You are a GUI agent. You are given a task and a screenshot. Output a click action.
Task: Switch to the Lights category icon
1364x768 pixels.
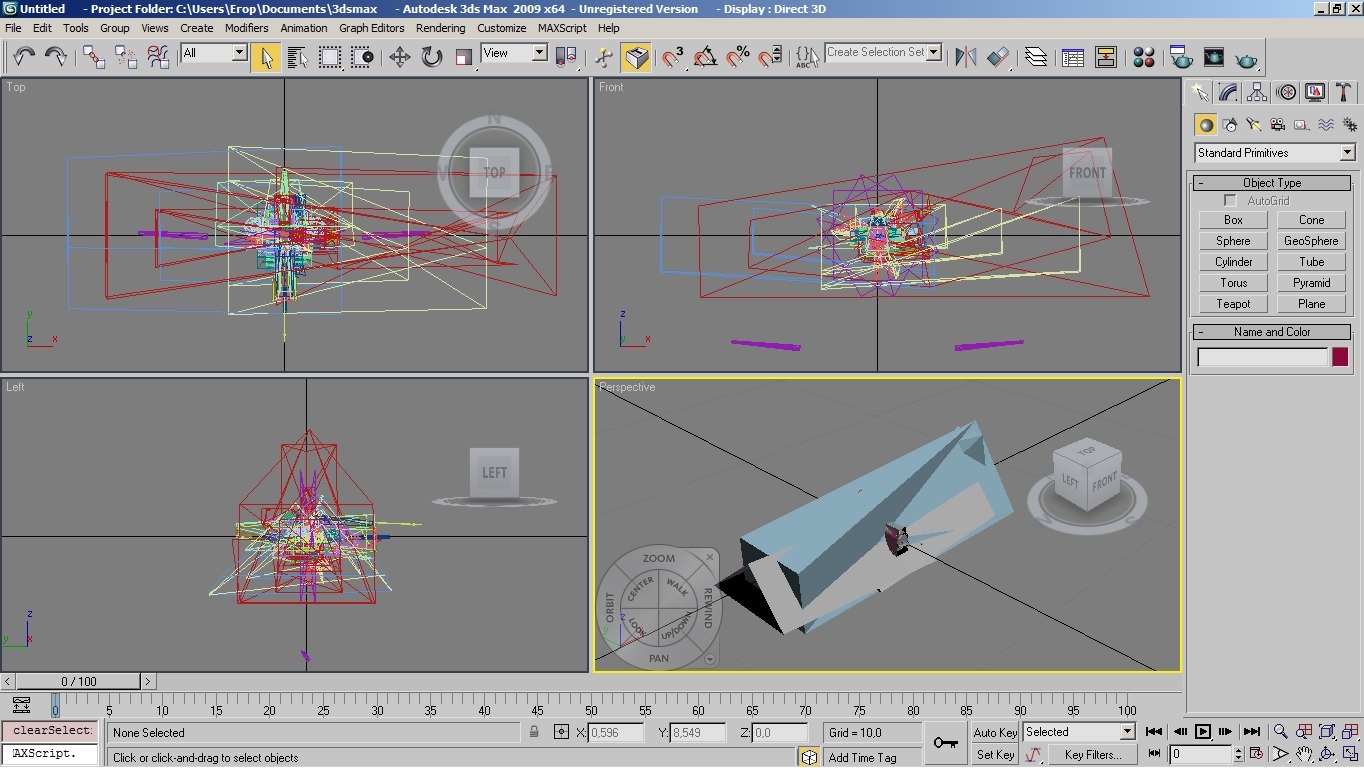pos(1254,125)
